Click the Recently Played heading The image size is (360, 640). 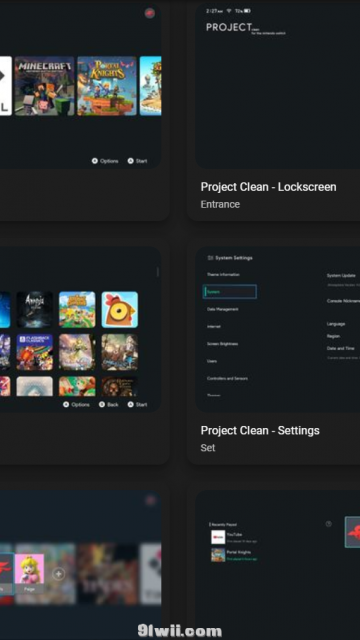(x=224, y=524)
